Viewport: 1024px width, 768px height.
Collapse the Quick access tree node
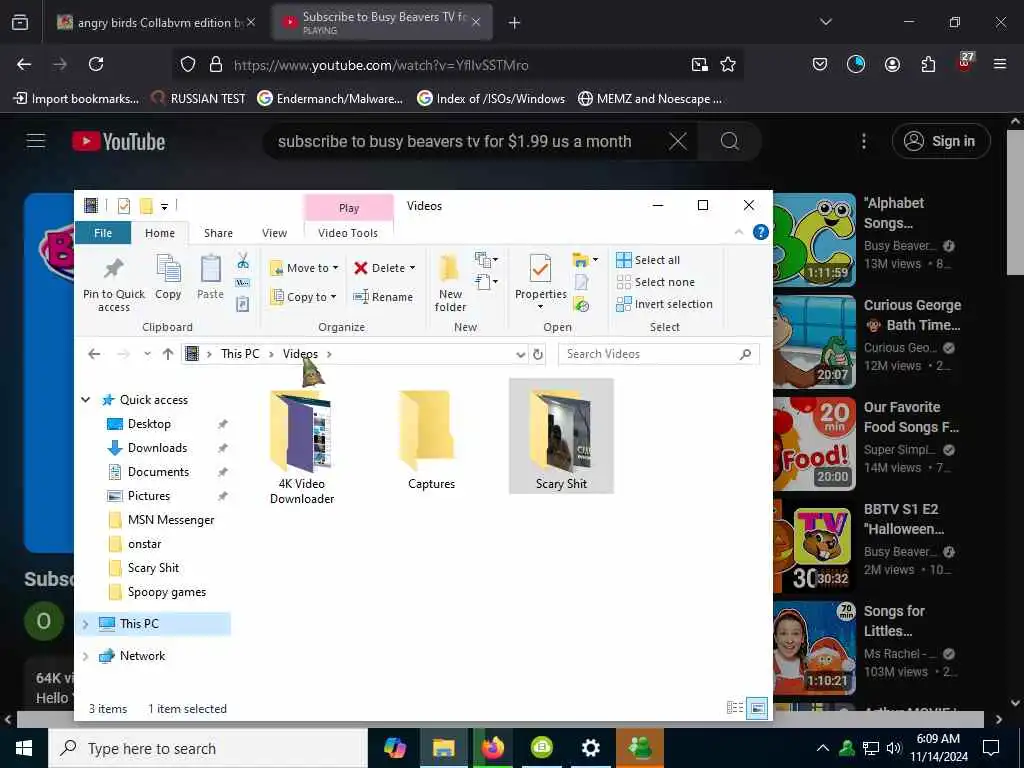tap(86, 400)
